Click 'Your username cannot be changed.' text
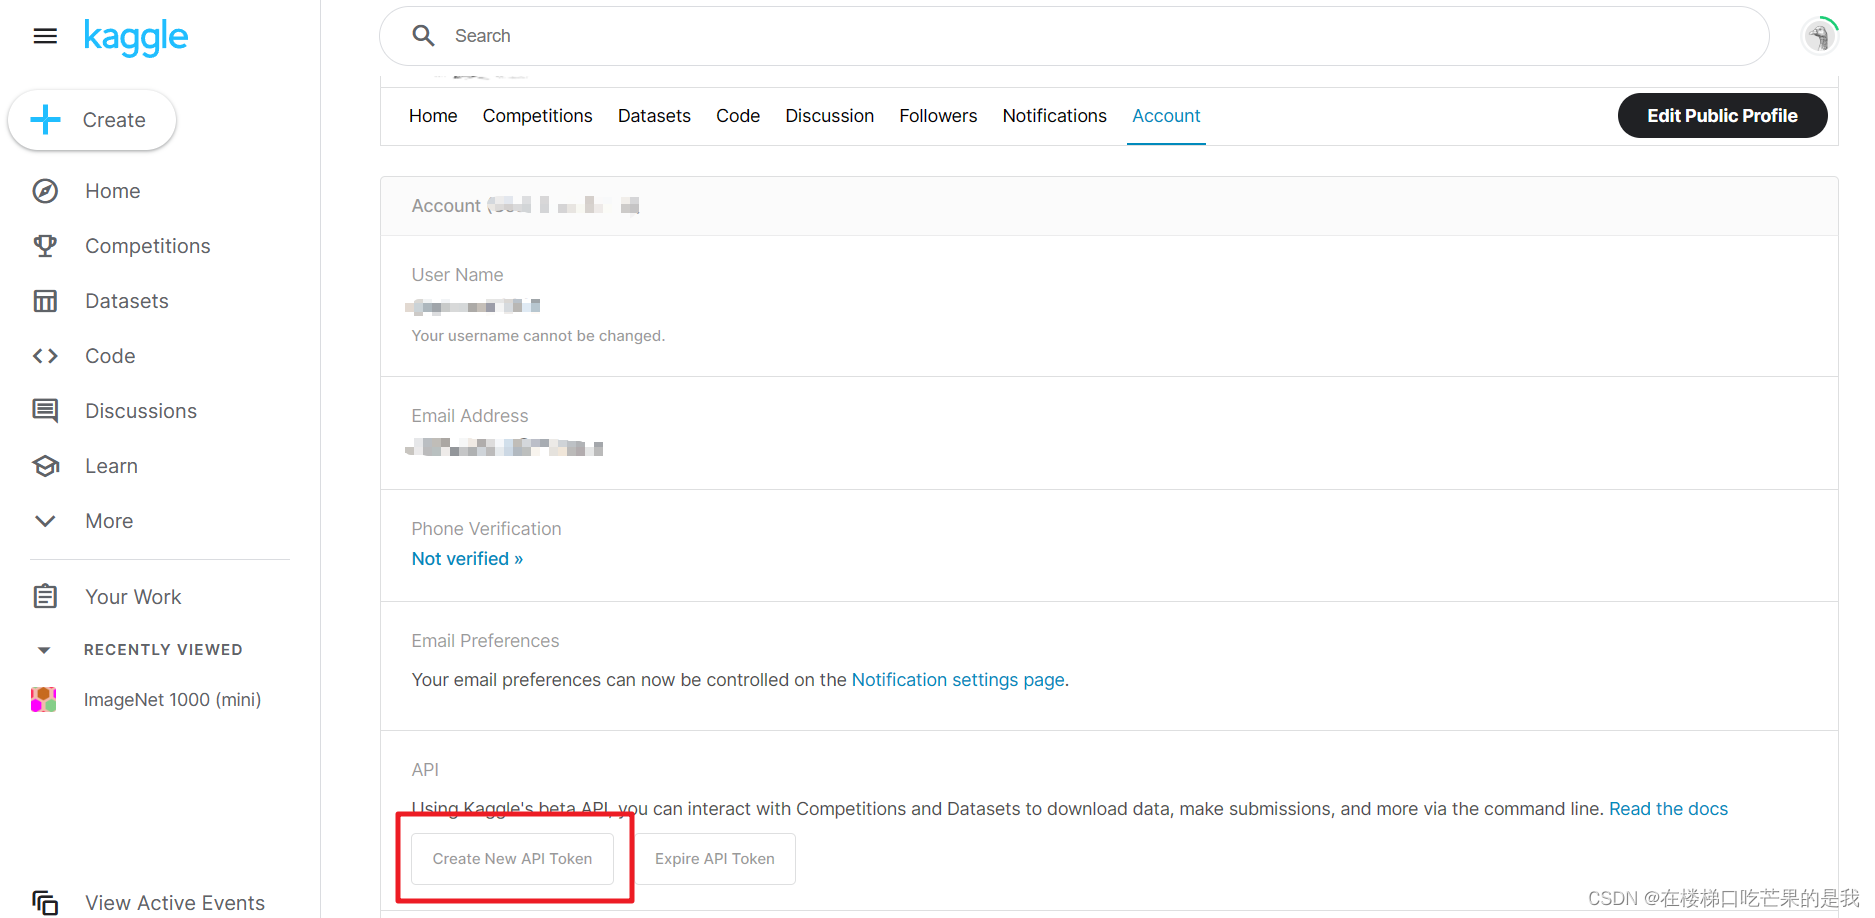The image size is (1875, 918). (538, 336)
